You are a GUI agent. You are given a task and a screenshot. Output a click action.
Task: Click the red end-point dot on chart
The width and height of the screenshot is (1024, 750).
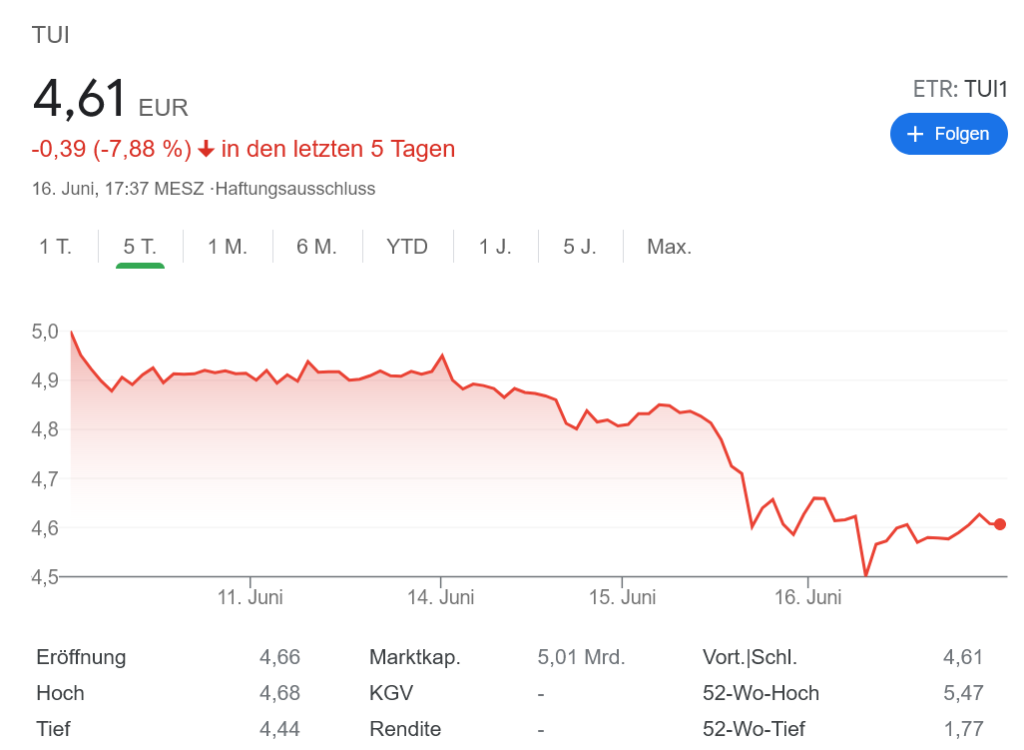(1000, 524)
